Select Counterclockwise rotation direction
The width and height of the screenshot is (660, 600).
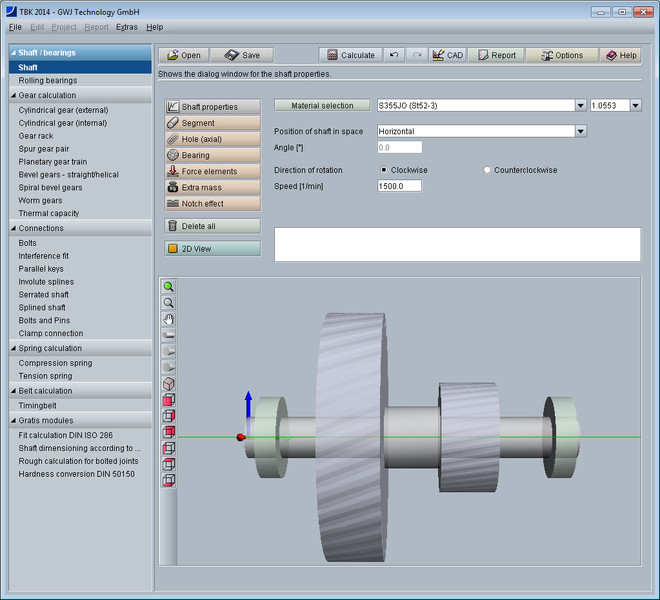tap(488, 170)
